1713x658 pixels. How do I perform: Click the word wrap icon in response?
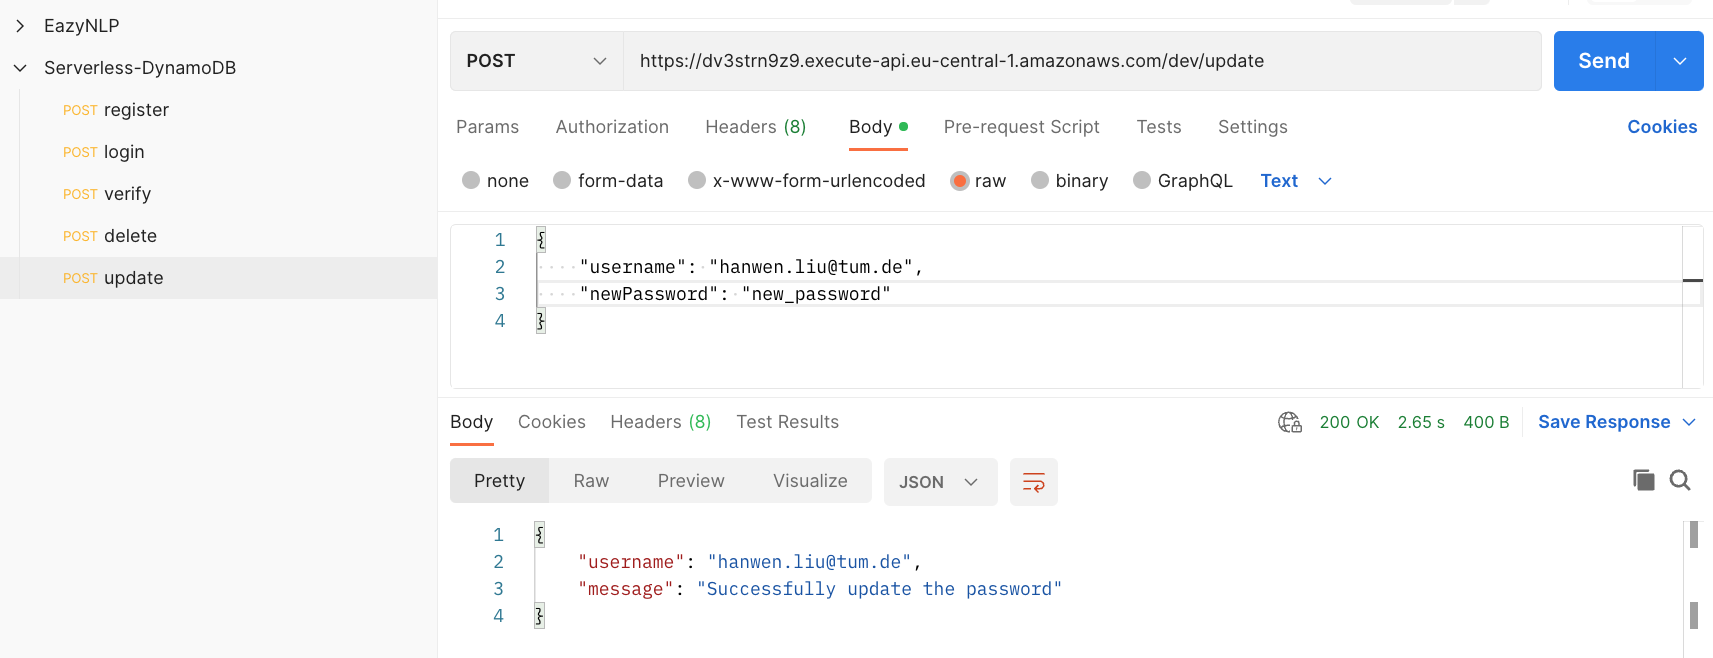(x=1033, y=482)
